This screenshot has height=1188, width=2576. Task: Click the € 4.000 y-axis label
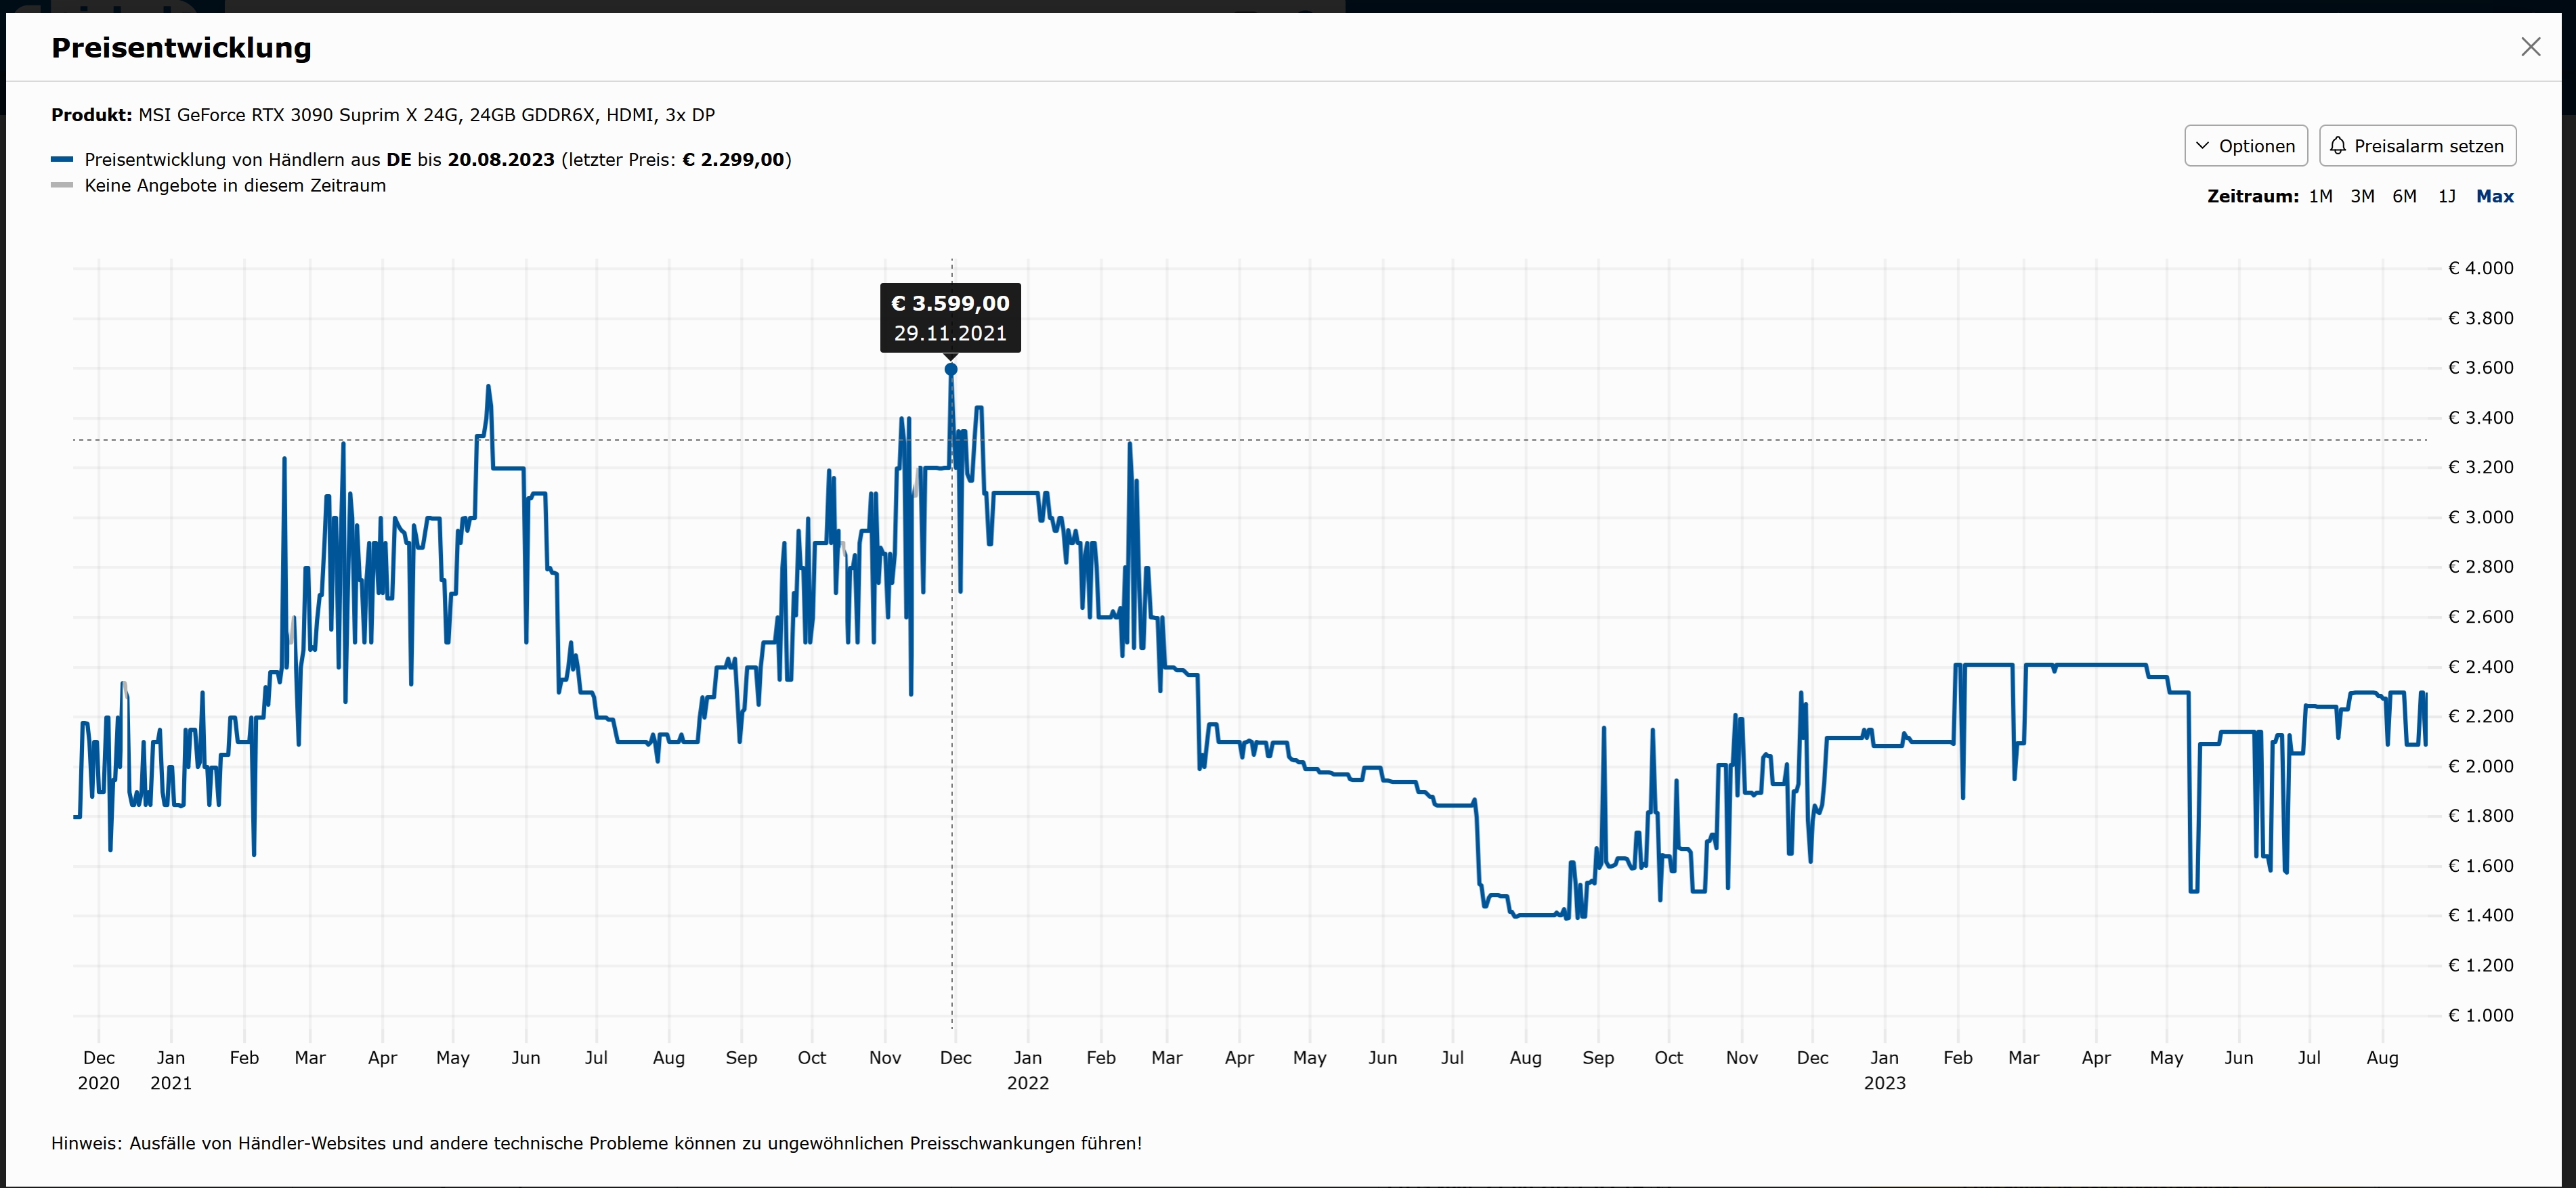pos(2480,268)
